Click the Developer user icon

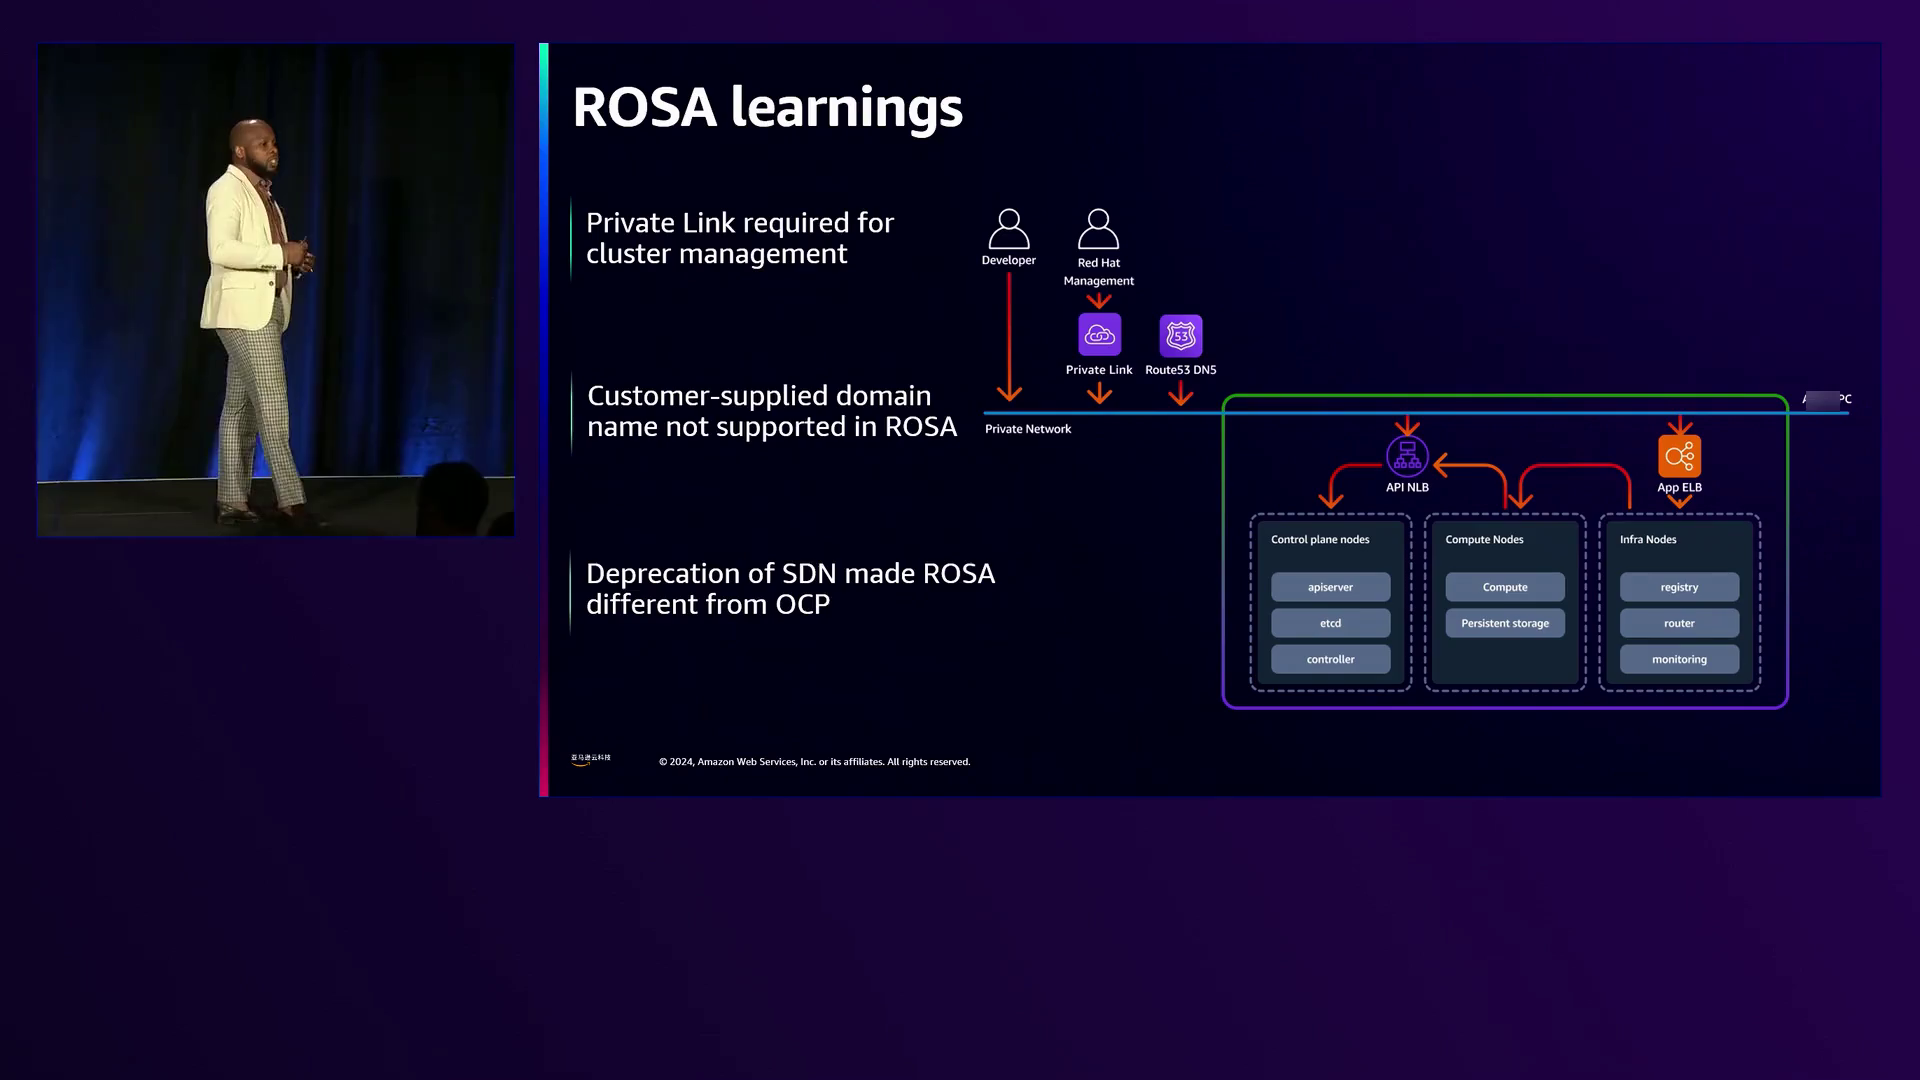click(x=1008, y=230)
